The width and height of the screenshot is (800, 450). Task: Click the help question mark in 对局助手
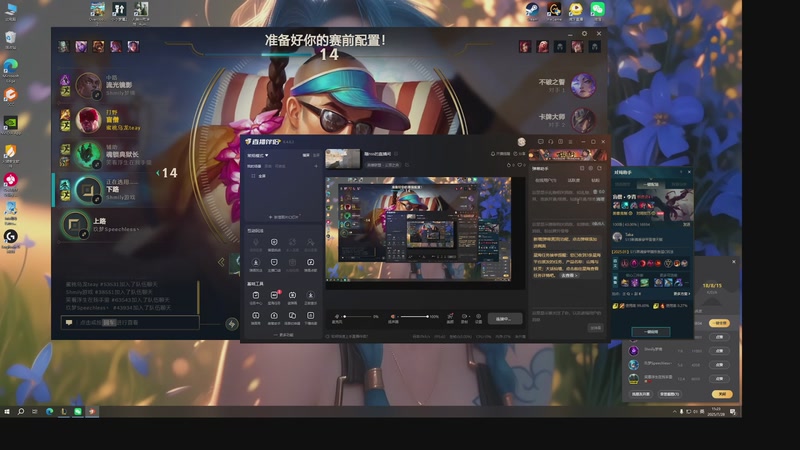click(x=681, y=172)
